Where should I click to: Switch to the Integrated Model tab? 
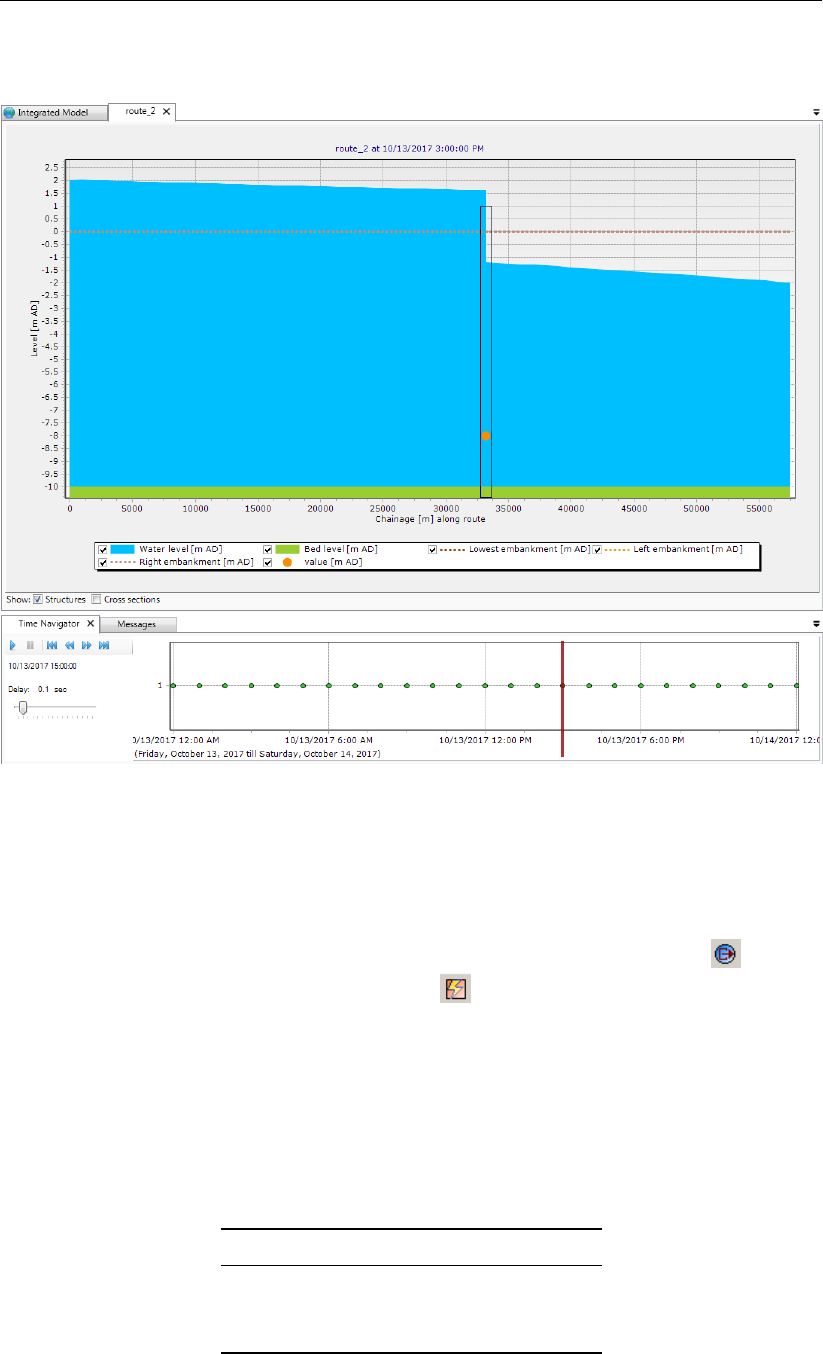click(x=52, y=113)
